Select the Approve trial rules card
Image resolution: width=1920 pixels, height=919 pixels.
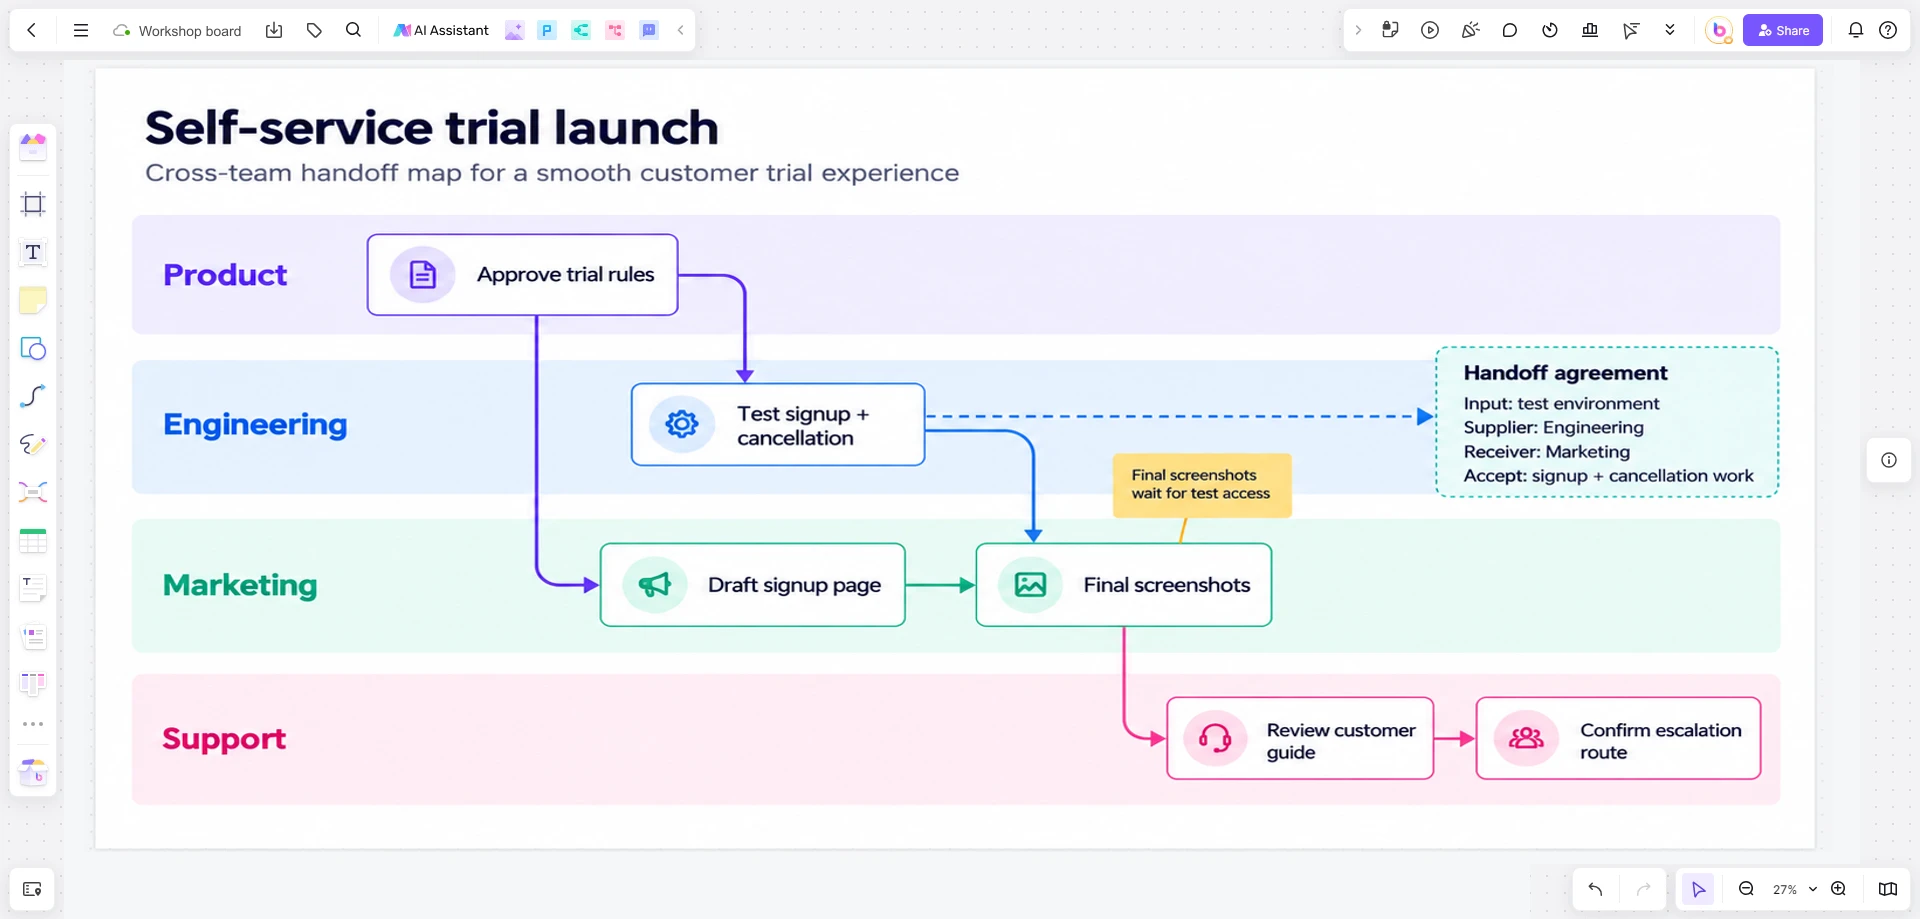tap(522, 275)
